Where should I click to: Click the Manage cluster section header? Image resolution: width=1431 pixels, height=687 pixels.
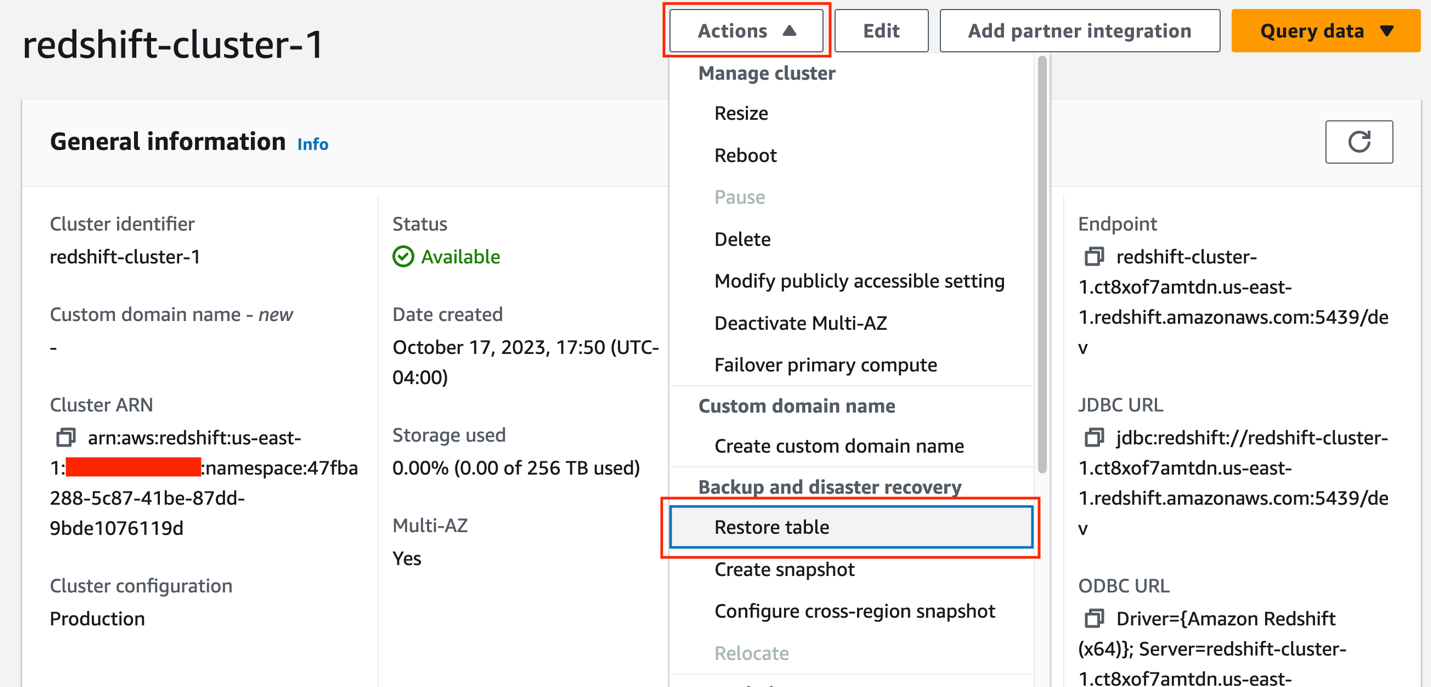pos(766,73)
